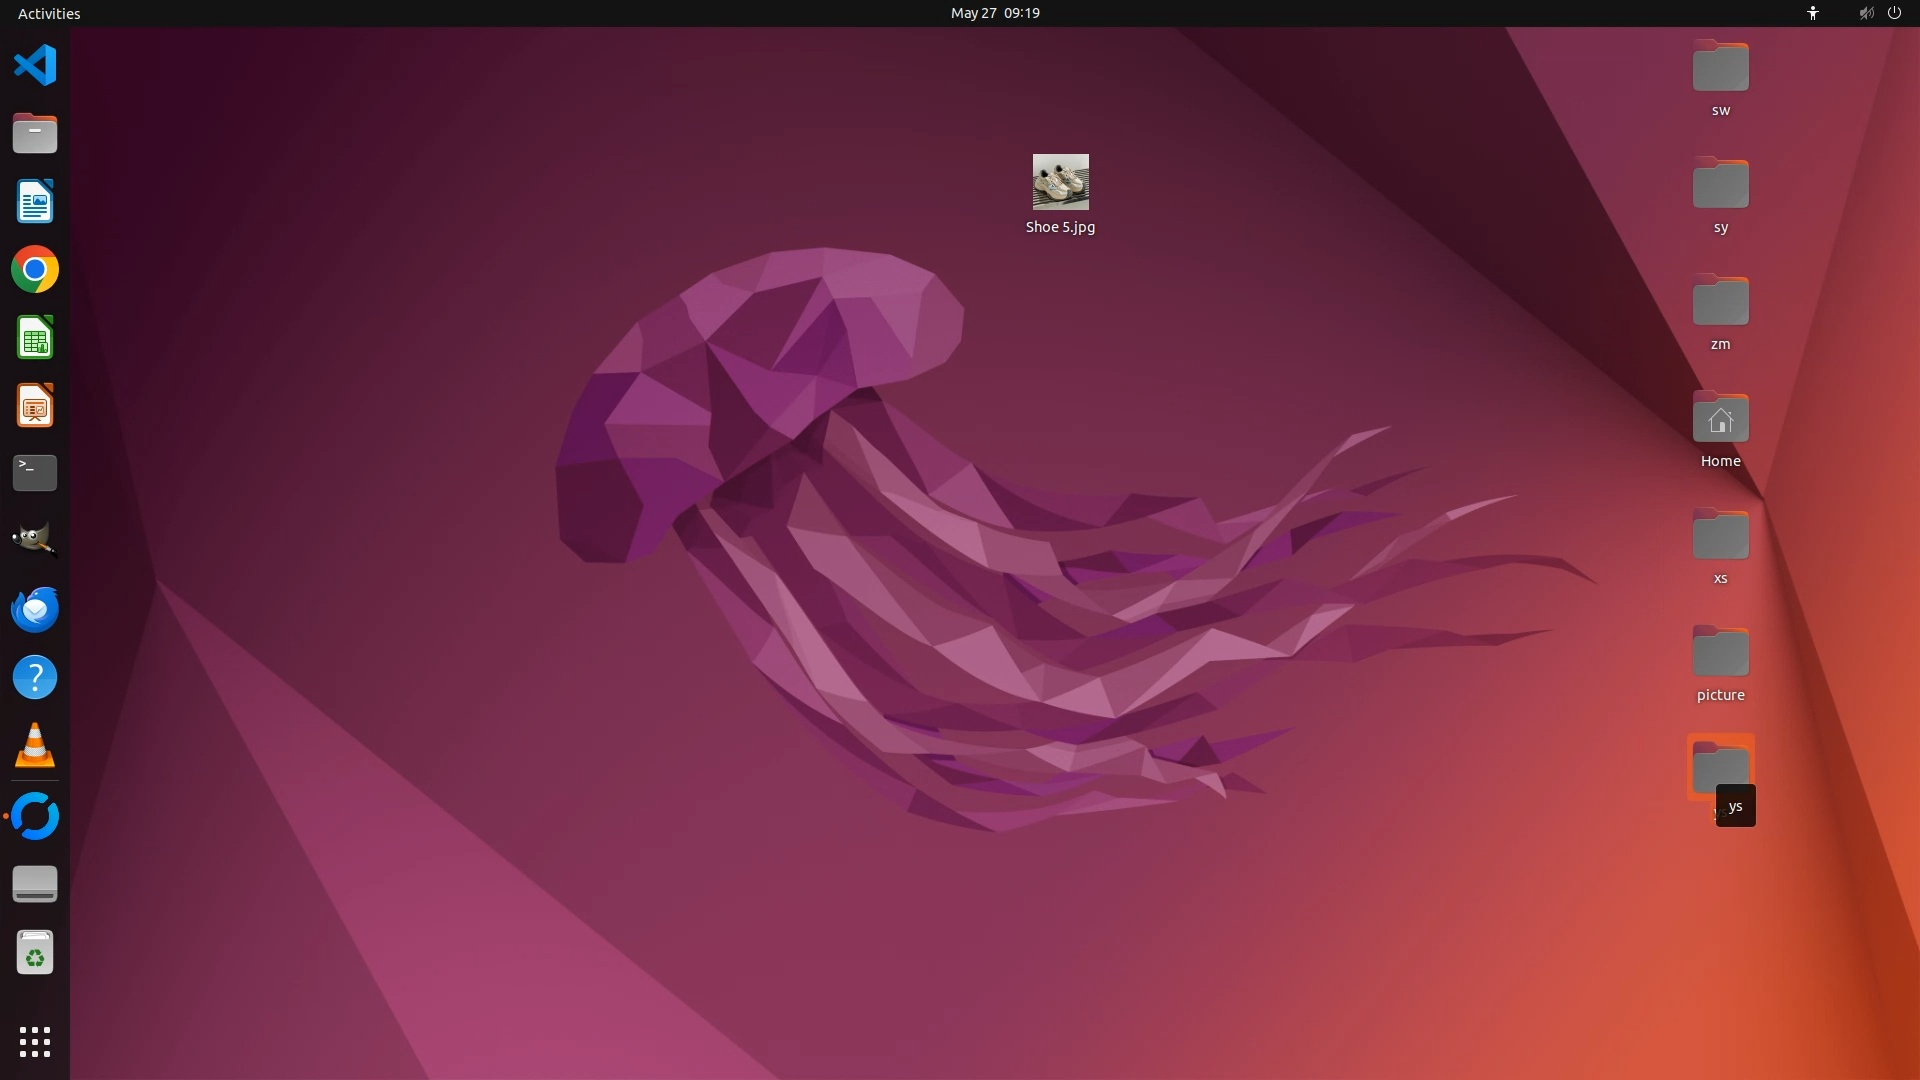Open the date and time menu
Viewport: 1920px width, 1080px height.
(994, 13)
